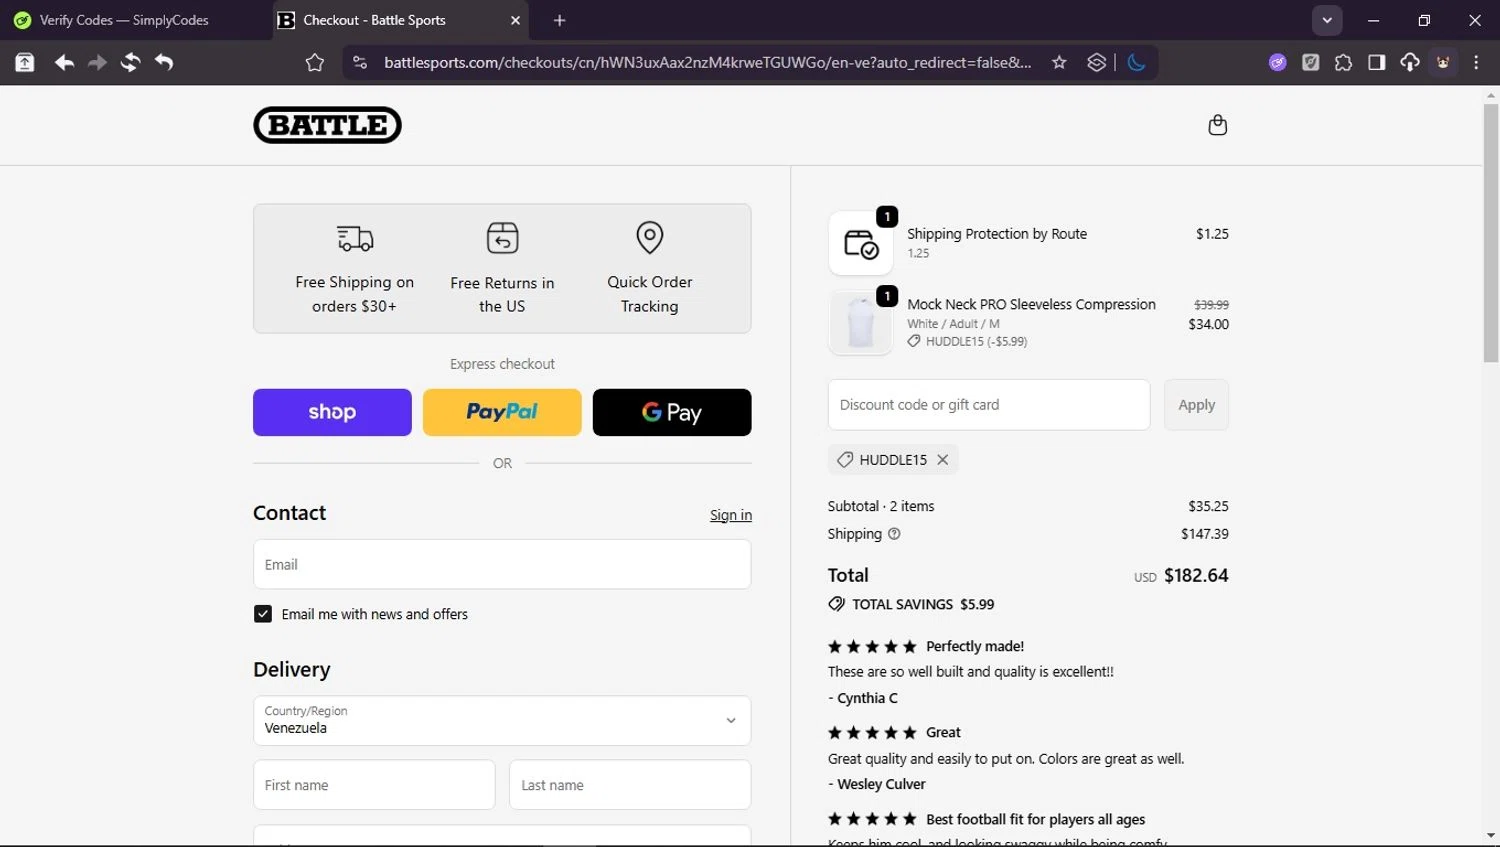Image resolution: width=1500 pixels, height=847 pixels.
Task: Go back with the browser back arrow
Action: [x=64, y=63]
